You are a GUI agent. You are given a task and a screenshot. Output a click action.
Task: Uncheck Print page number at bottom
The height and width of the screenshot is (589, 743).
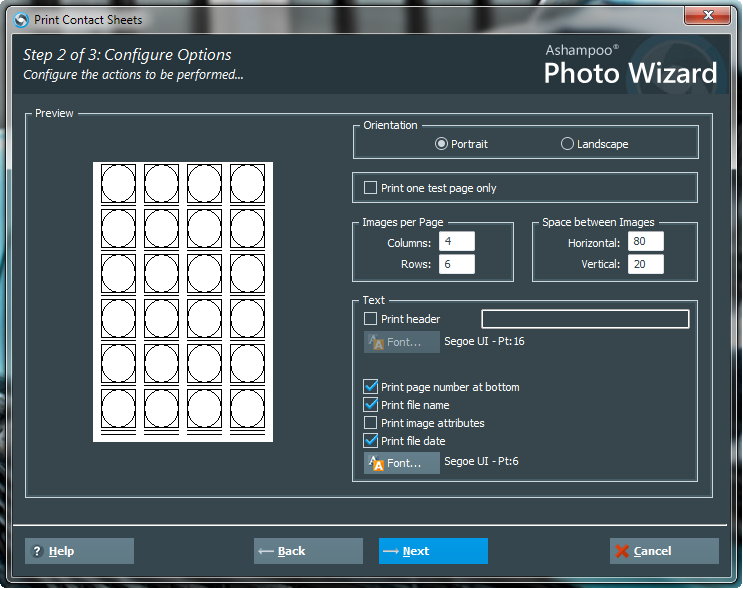click(371, 387)
